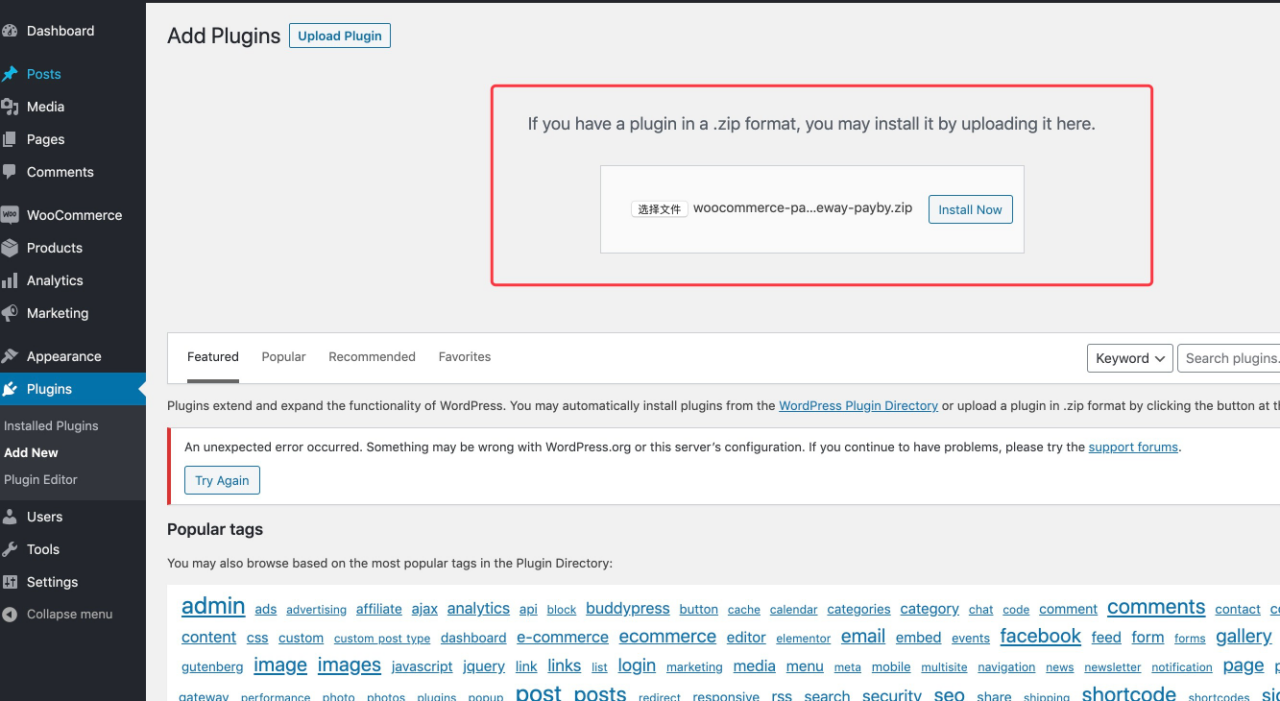Click the Analytics bar chart icon

(x=10, y=281)
